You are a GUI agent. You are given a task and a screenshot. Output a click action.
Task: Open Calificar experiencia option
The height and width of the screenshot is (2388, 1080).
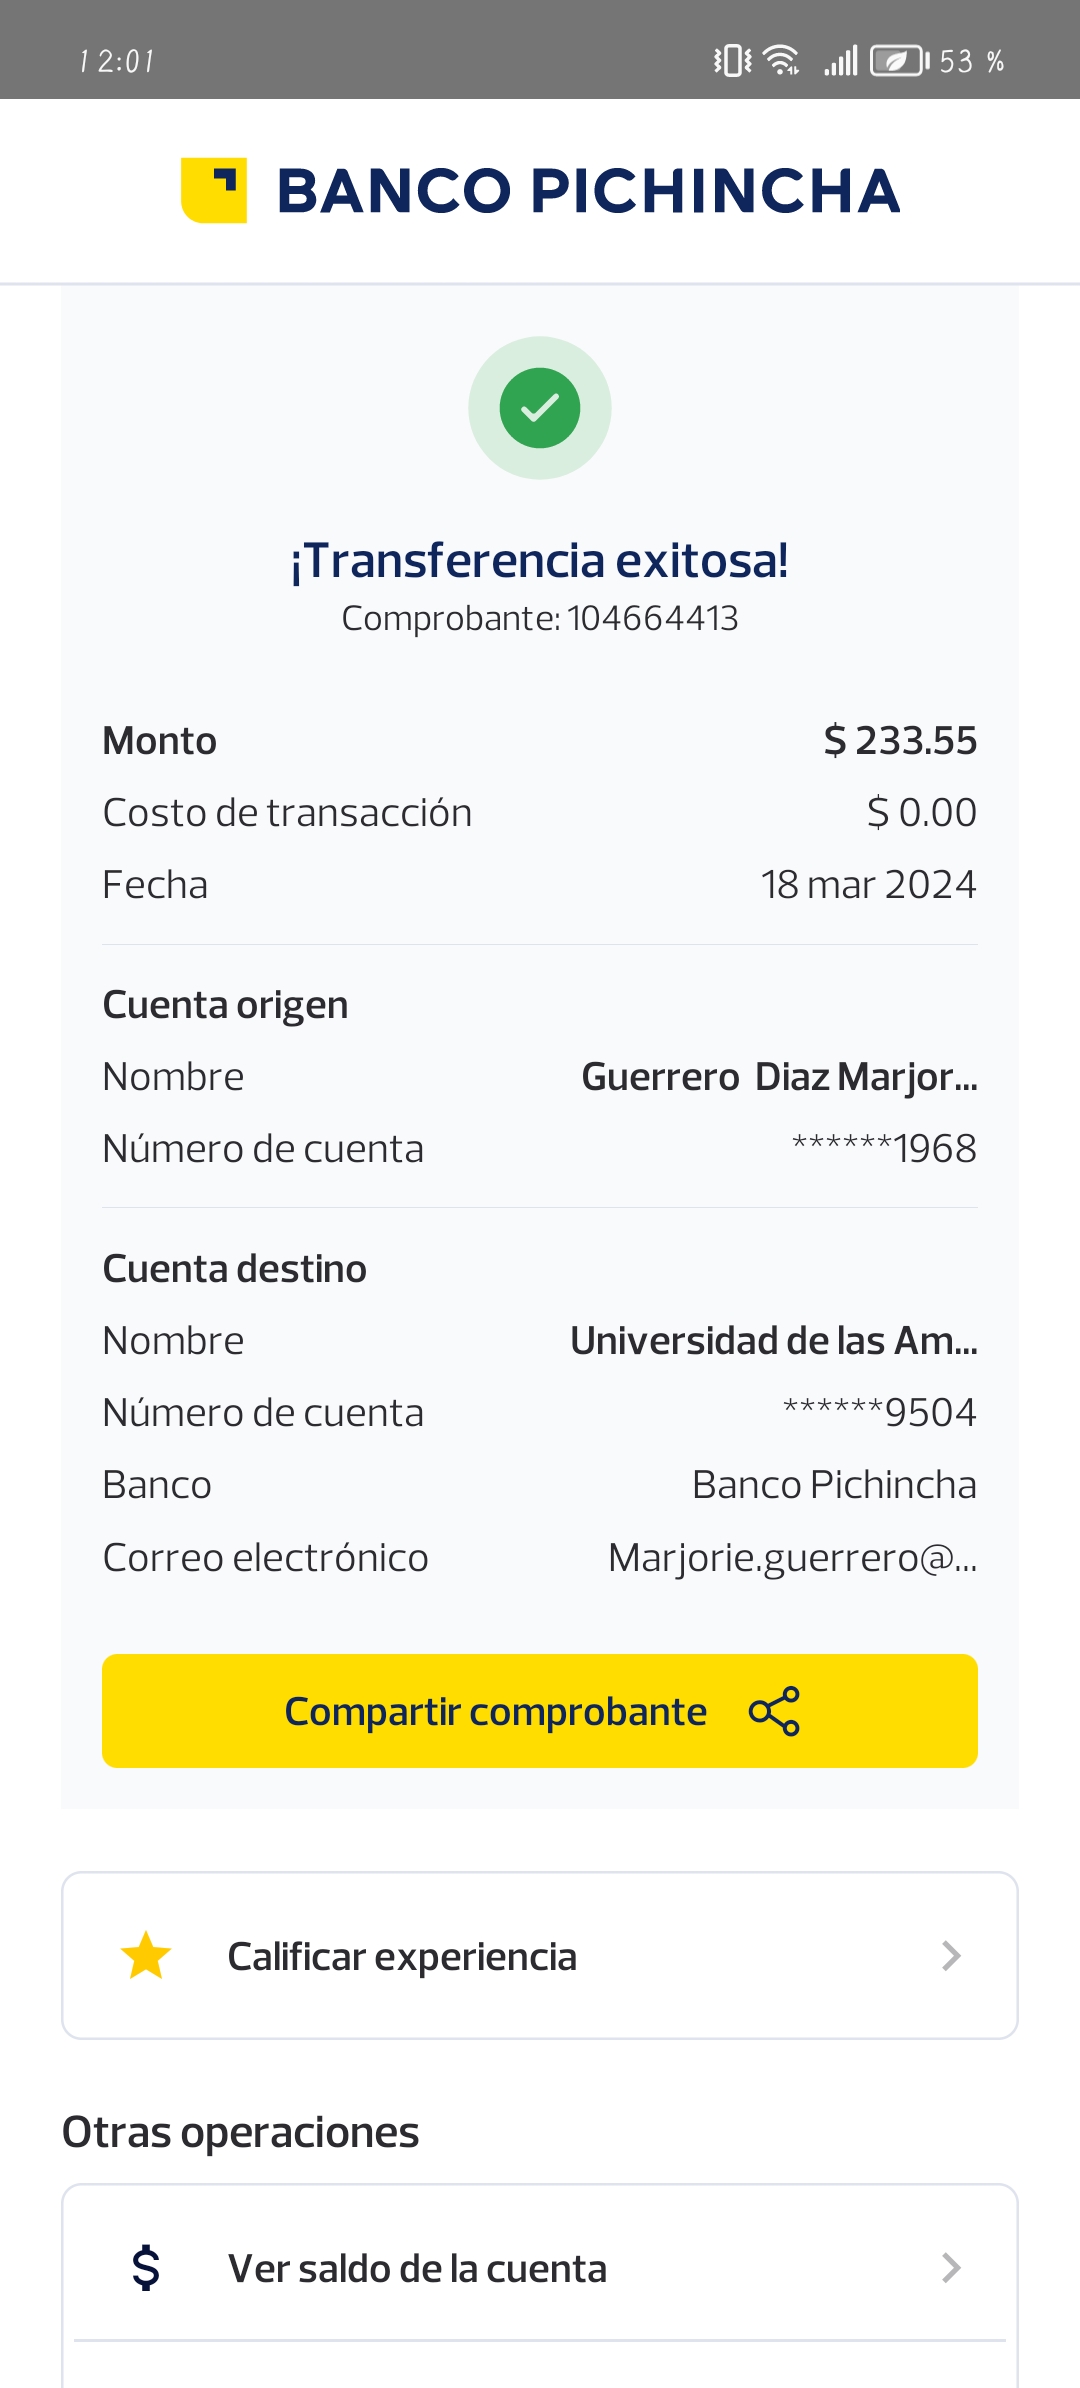pos(402,1956)
